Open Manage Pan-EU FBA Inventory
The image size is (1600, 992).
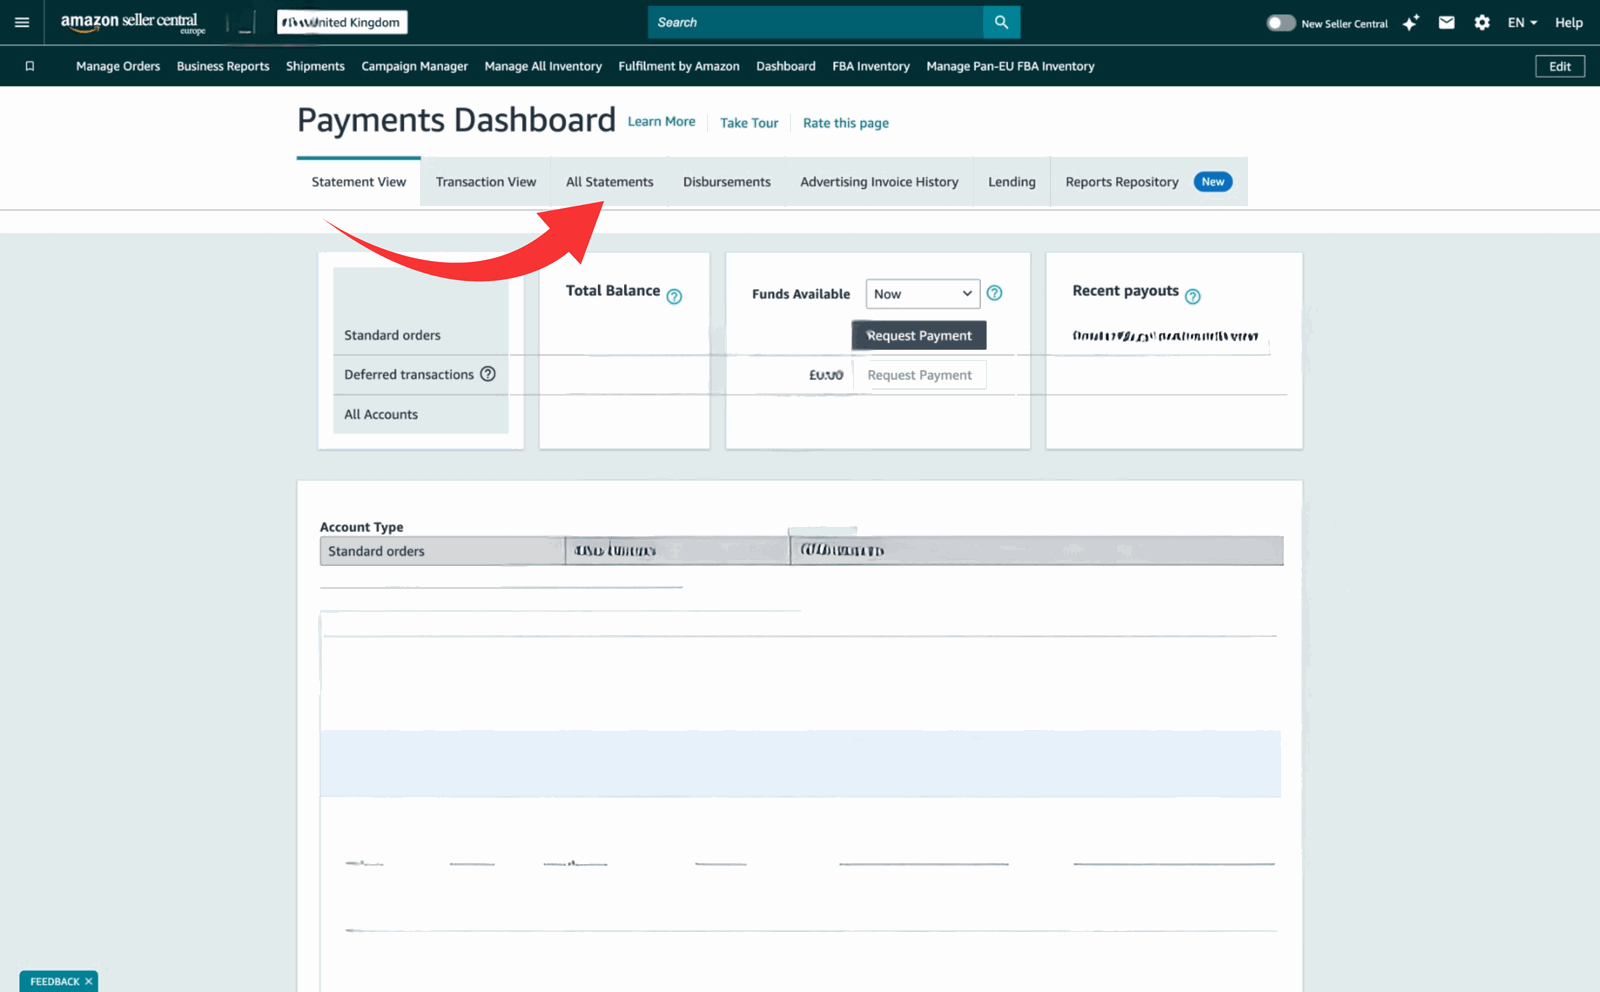pyautogui.click(x=1010, y=66)
